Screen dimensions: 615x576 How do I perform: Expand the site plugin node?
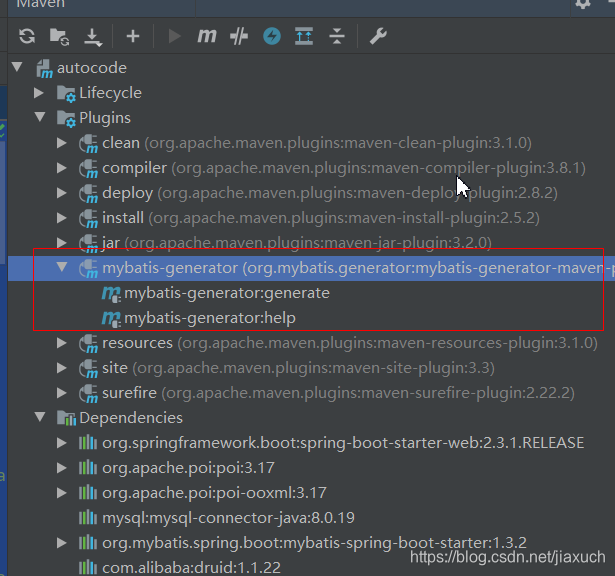pyautogui.click(x=62, y=368)
